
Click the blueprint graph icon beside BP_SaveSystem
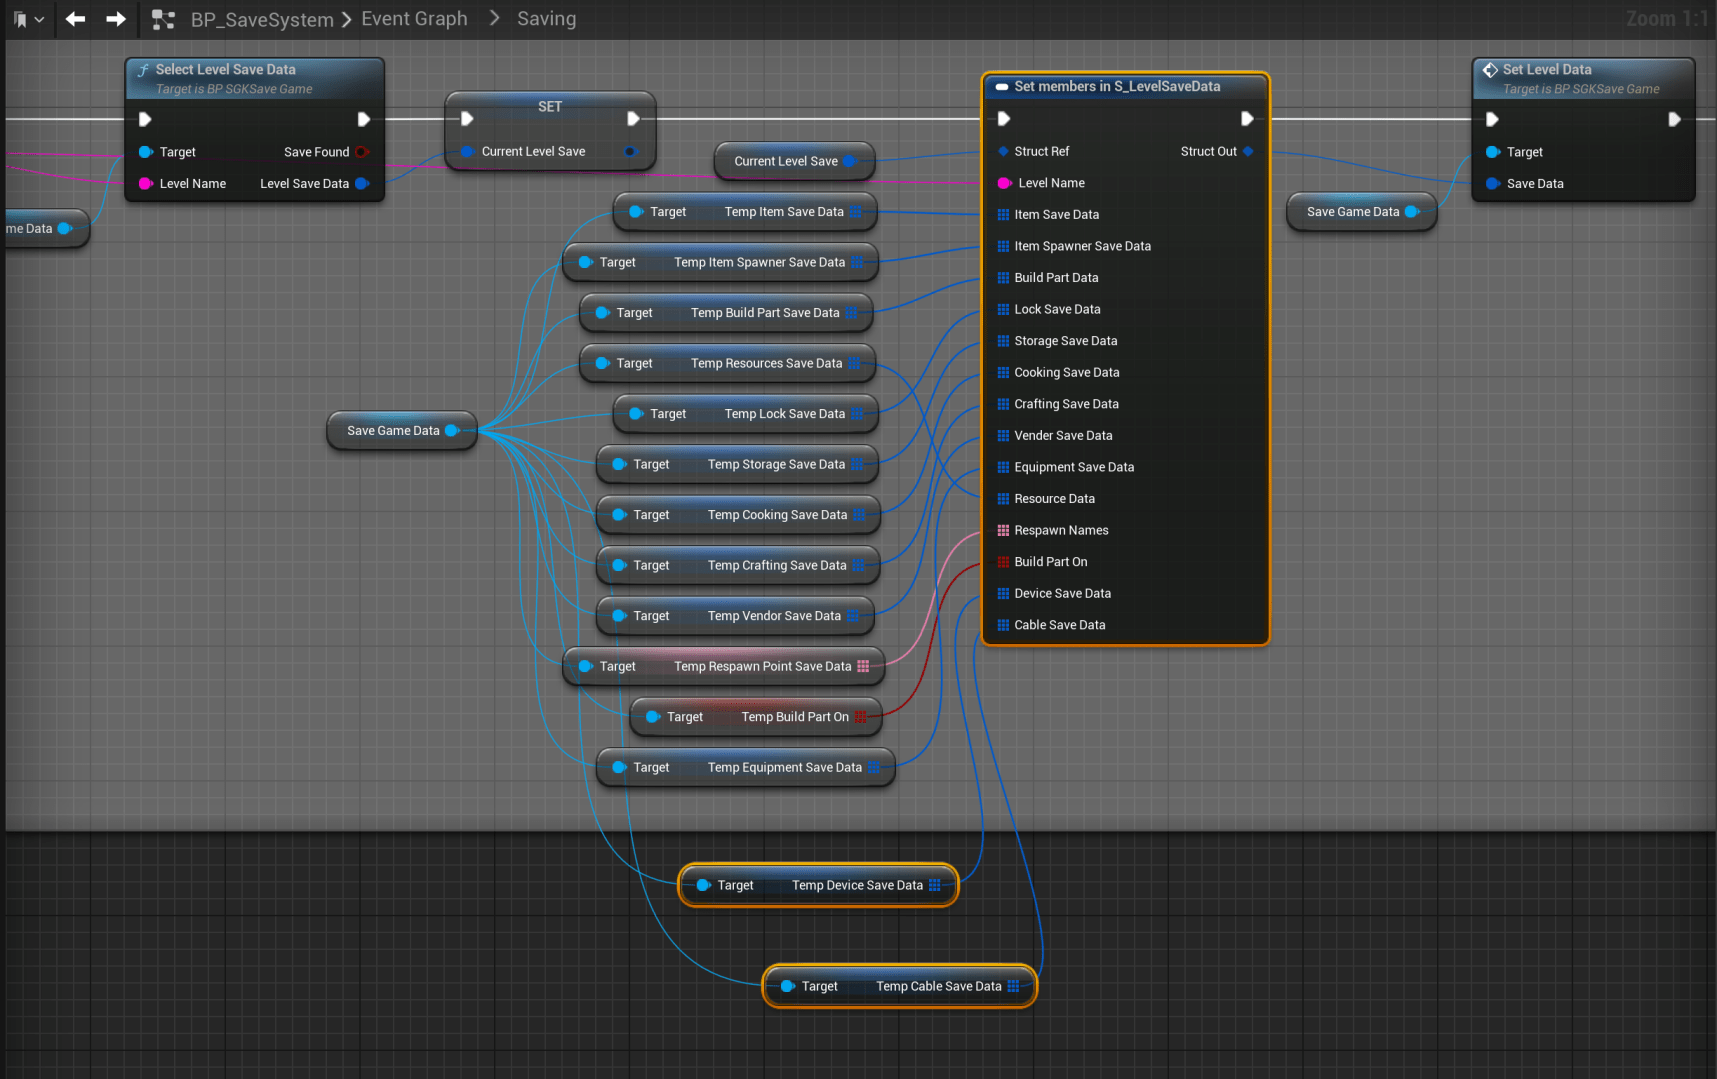click(163, 19)
